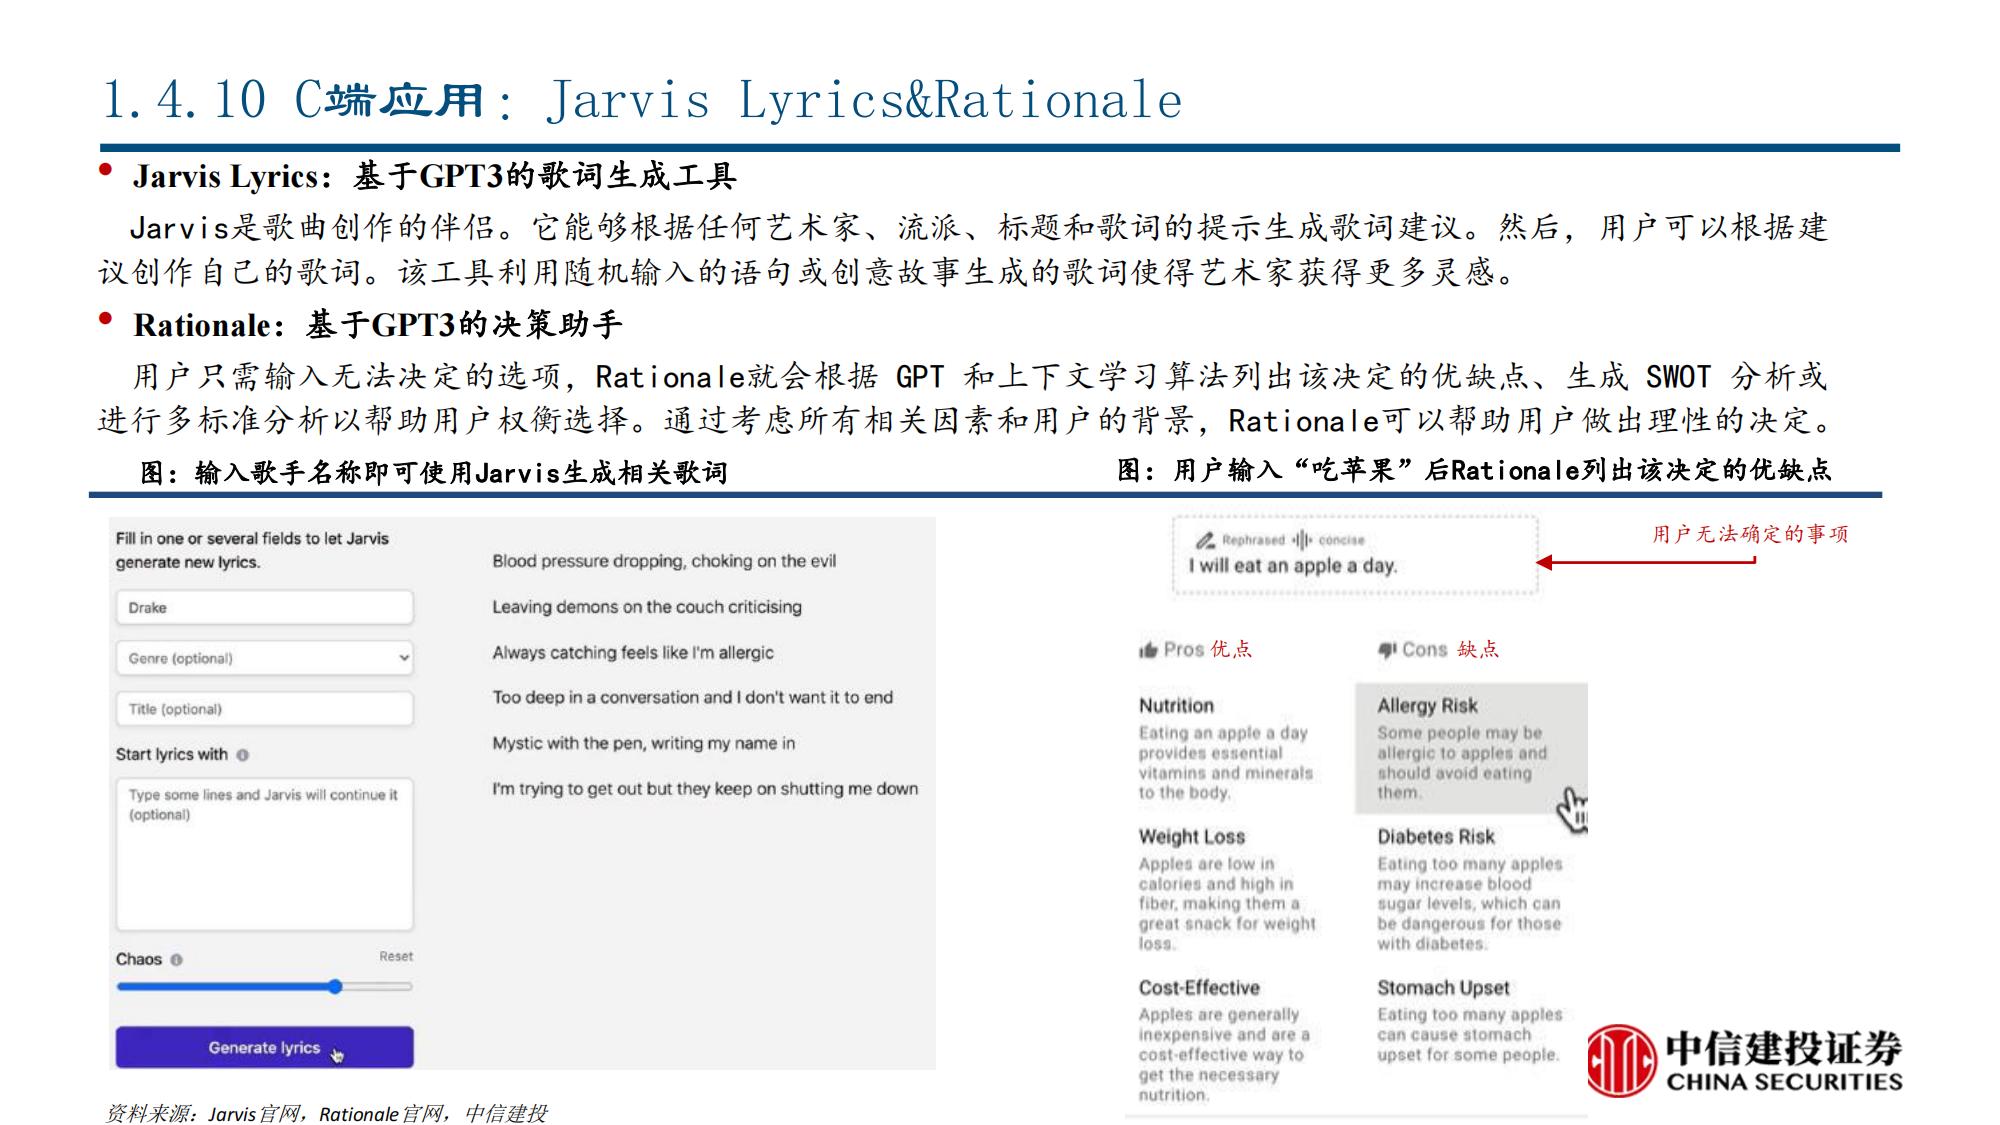Click the concise waveform icon

(x=1301, y=540)
